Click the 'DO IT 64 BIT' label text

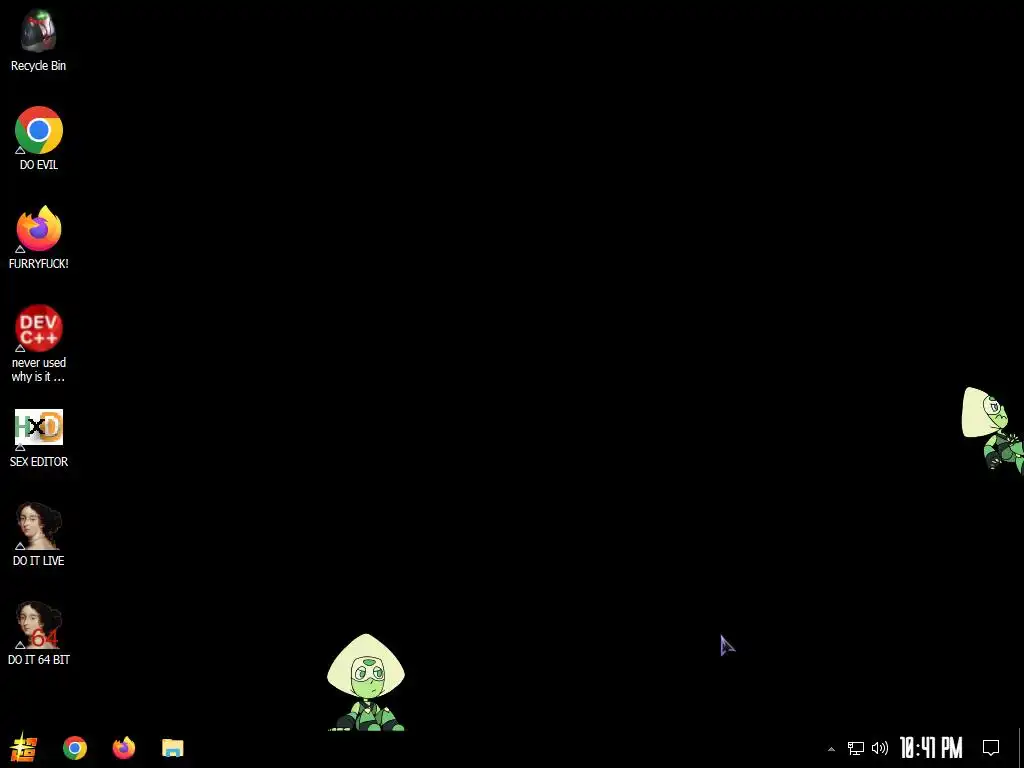click(x=39, y=660)
